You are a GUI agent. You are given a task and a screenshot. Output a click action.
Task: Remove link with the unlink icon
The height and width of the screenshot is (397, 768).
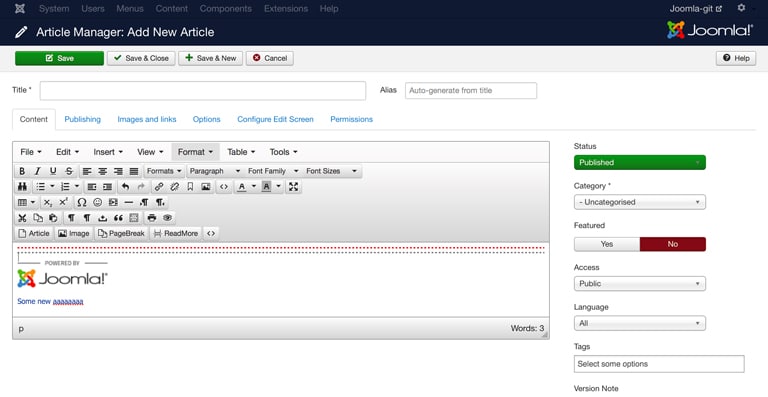(x=174, y=187)
